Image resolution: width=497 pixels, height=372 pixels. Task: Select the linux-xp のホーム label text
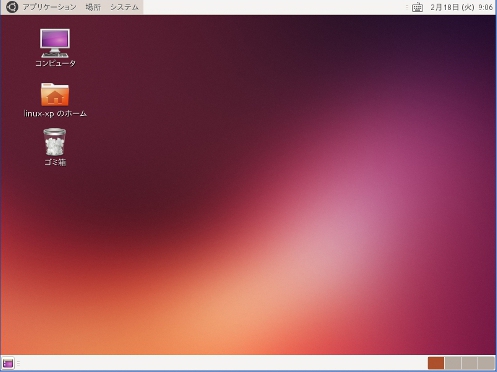click(55, 114)
